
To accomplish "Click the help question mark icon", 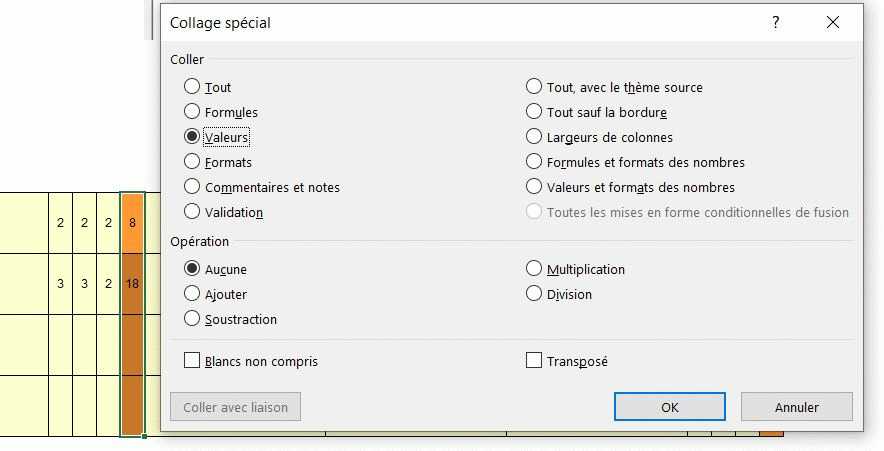I will coord(776,23).
